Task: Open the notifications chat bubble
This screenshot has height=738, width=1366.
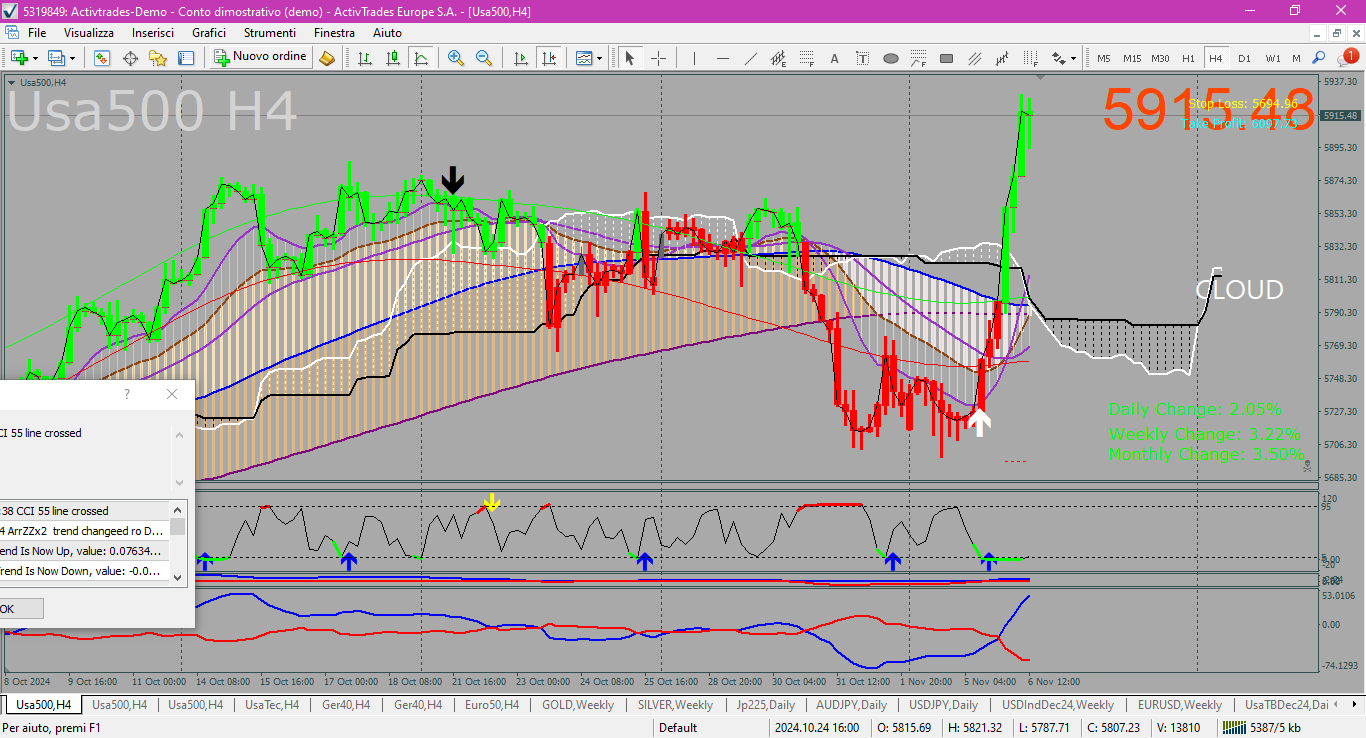Action: pos(1346,58)
